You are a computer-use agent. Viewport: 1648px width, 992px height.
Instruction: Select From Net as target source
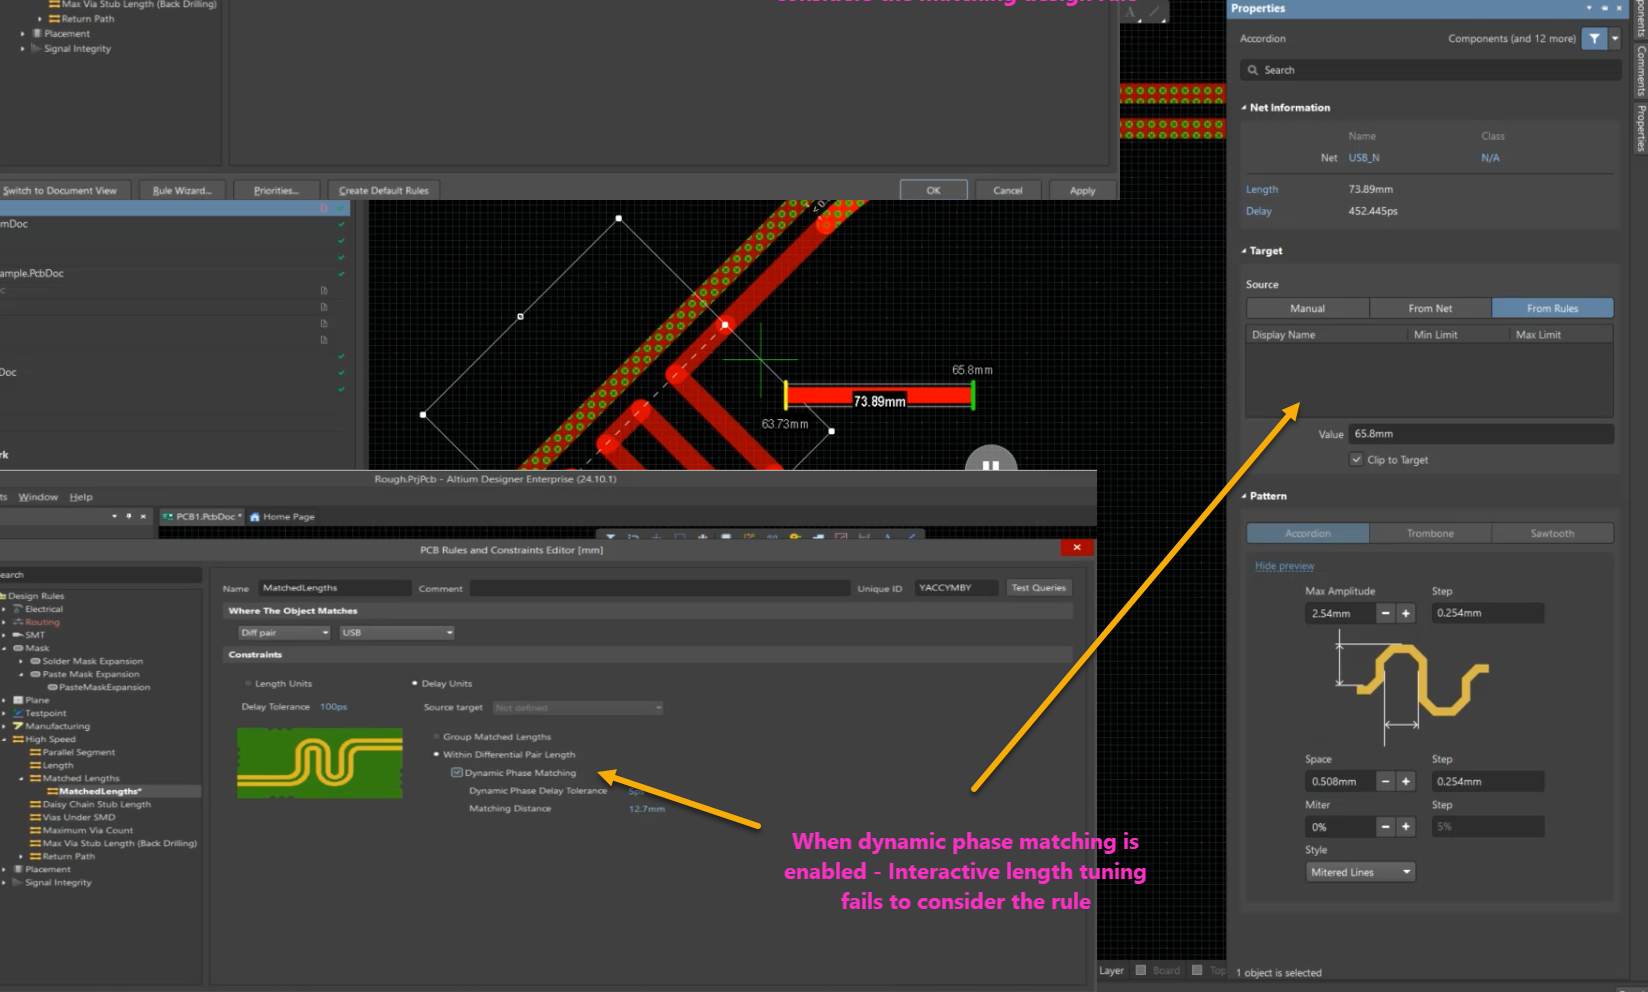tap(1430, 308)
